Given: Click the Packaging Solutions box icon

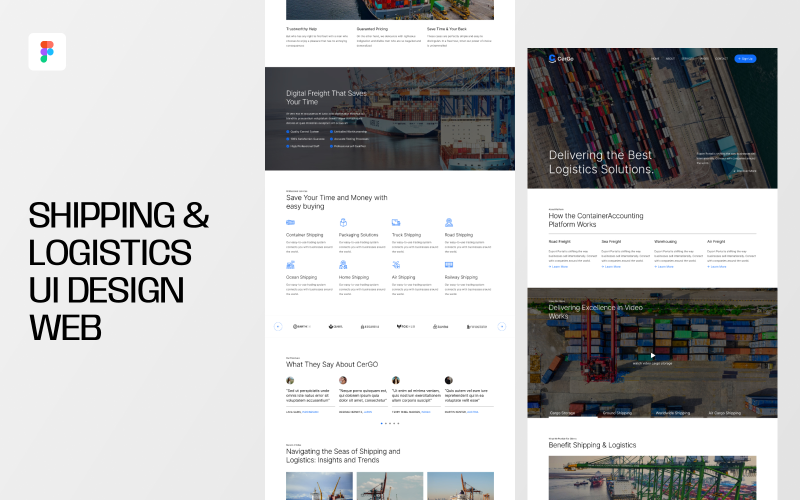Looking at the screenshot, I should point(344,222).
